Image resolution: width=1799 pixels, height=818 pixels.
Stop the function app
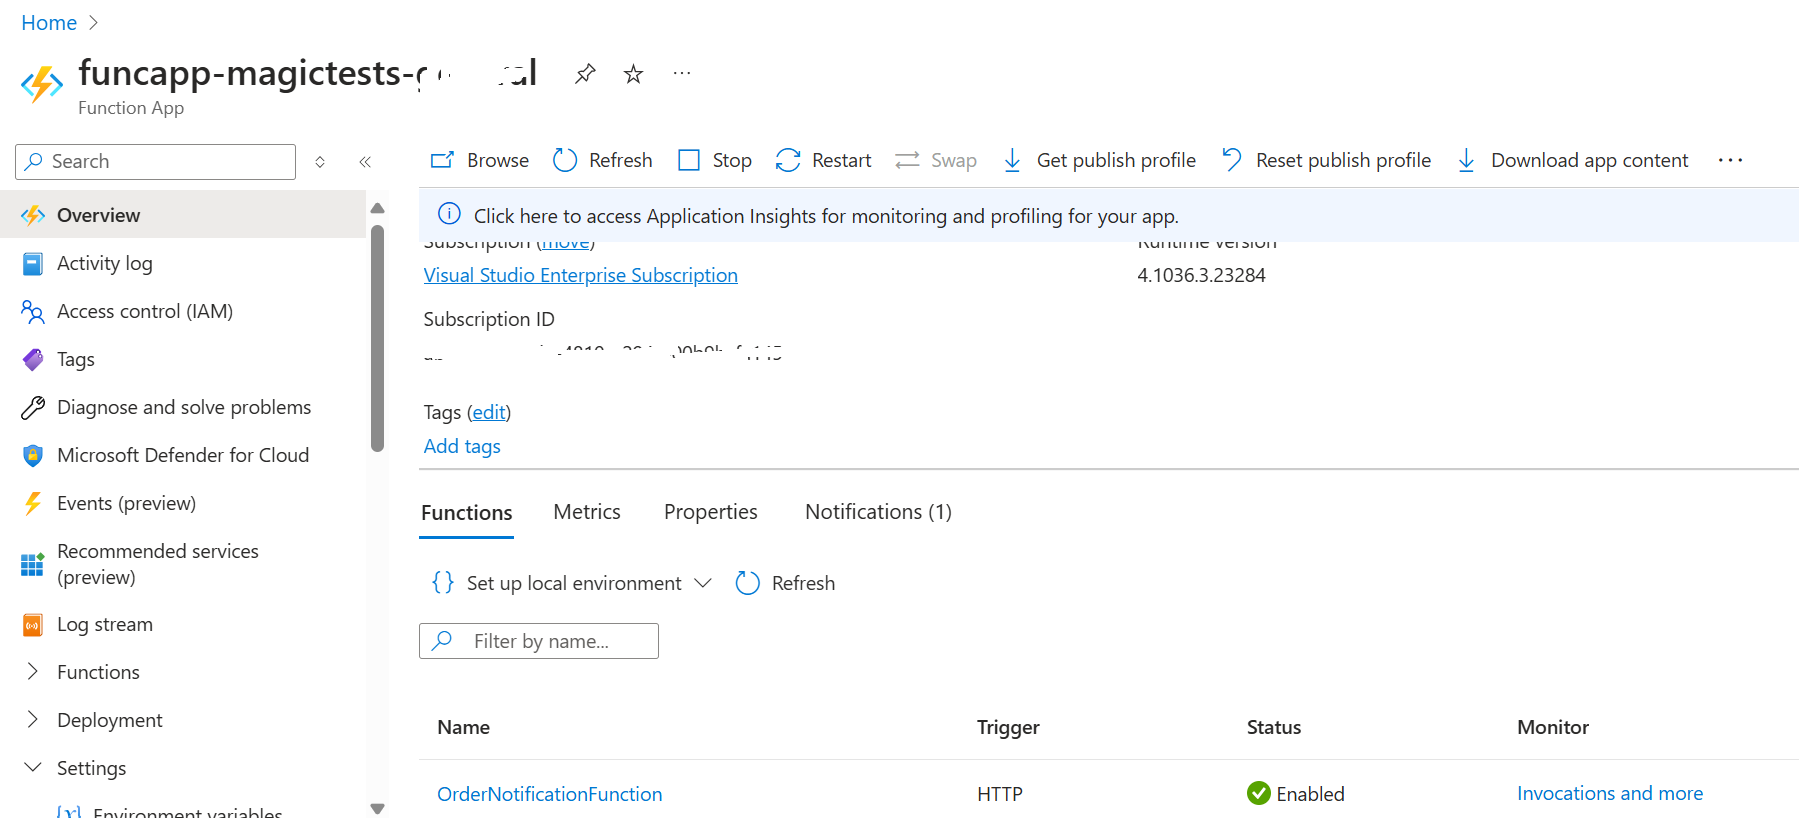tap(715, 160)
